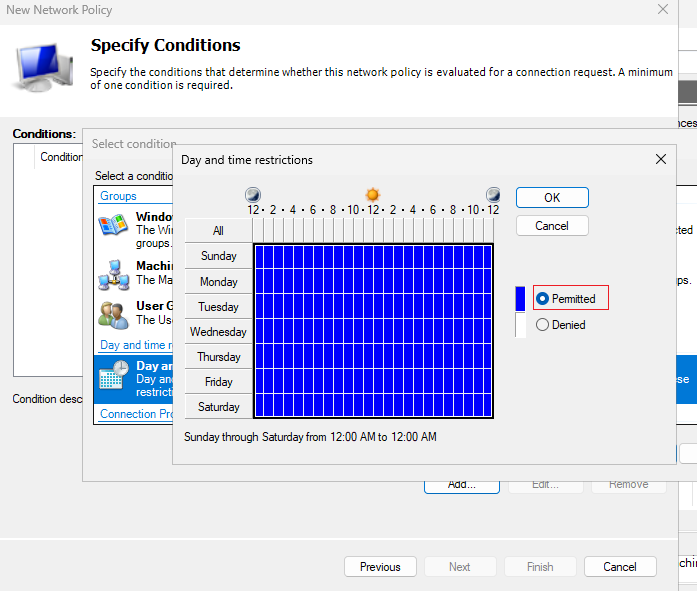The height and width of the screenshot is (591, 697).
Task: Click the computer monitor wizard icon
Action: pyautogui.click(x=44, y=68)
